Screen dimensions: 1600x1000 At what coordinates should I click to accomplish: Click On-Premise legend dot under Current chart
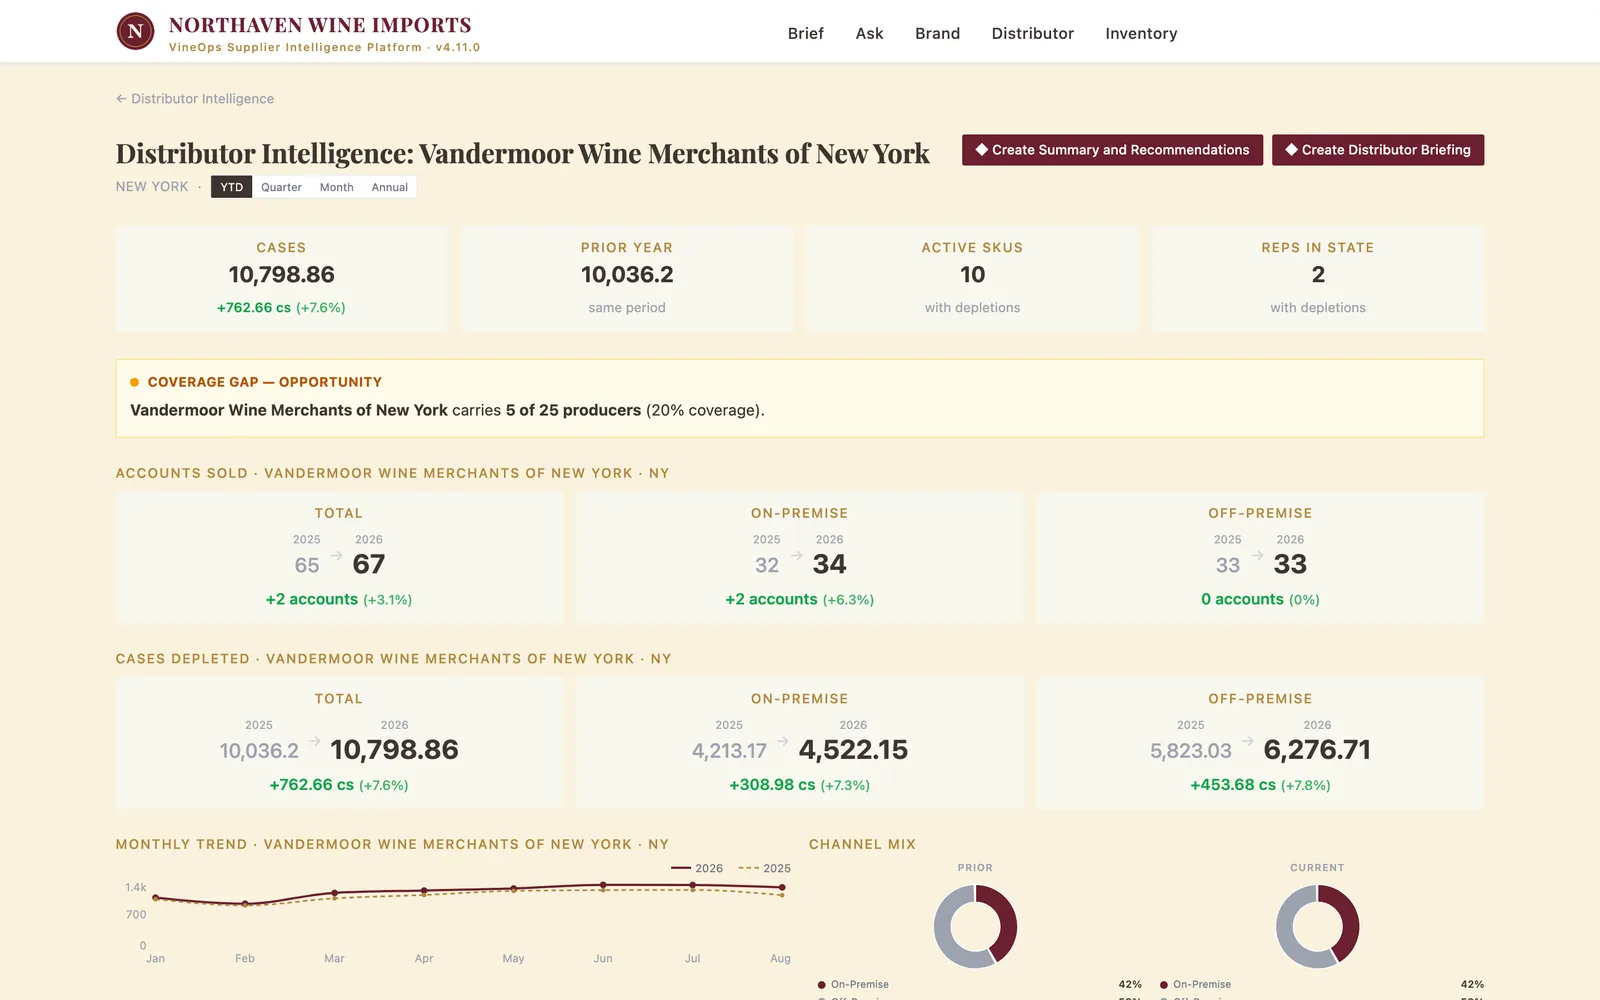tap(1164, 985)
